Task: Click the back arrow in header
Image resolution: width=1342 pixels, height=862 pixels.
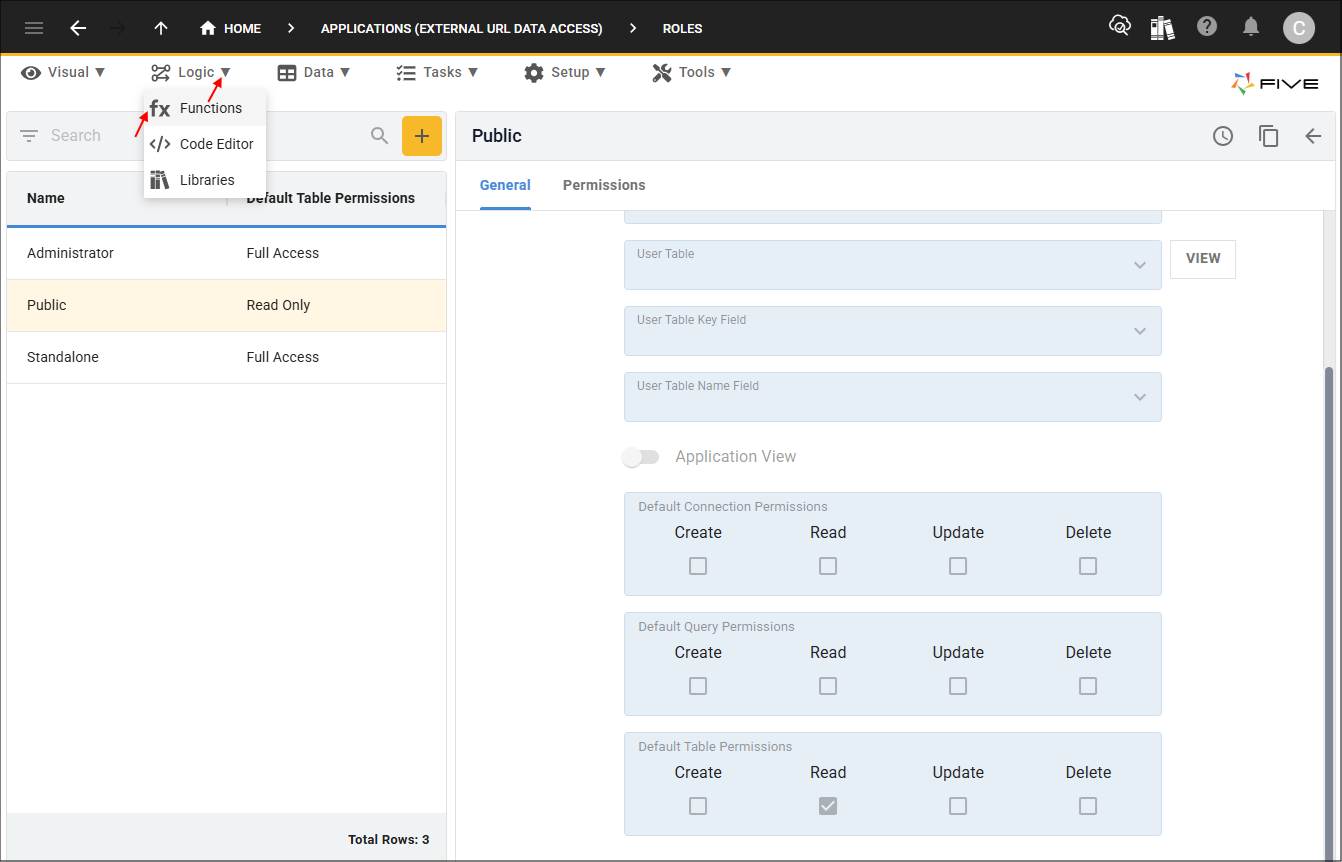Action: pyautogui.click(x=78, y=28)
